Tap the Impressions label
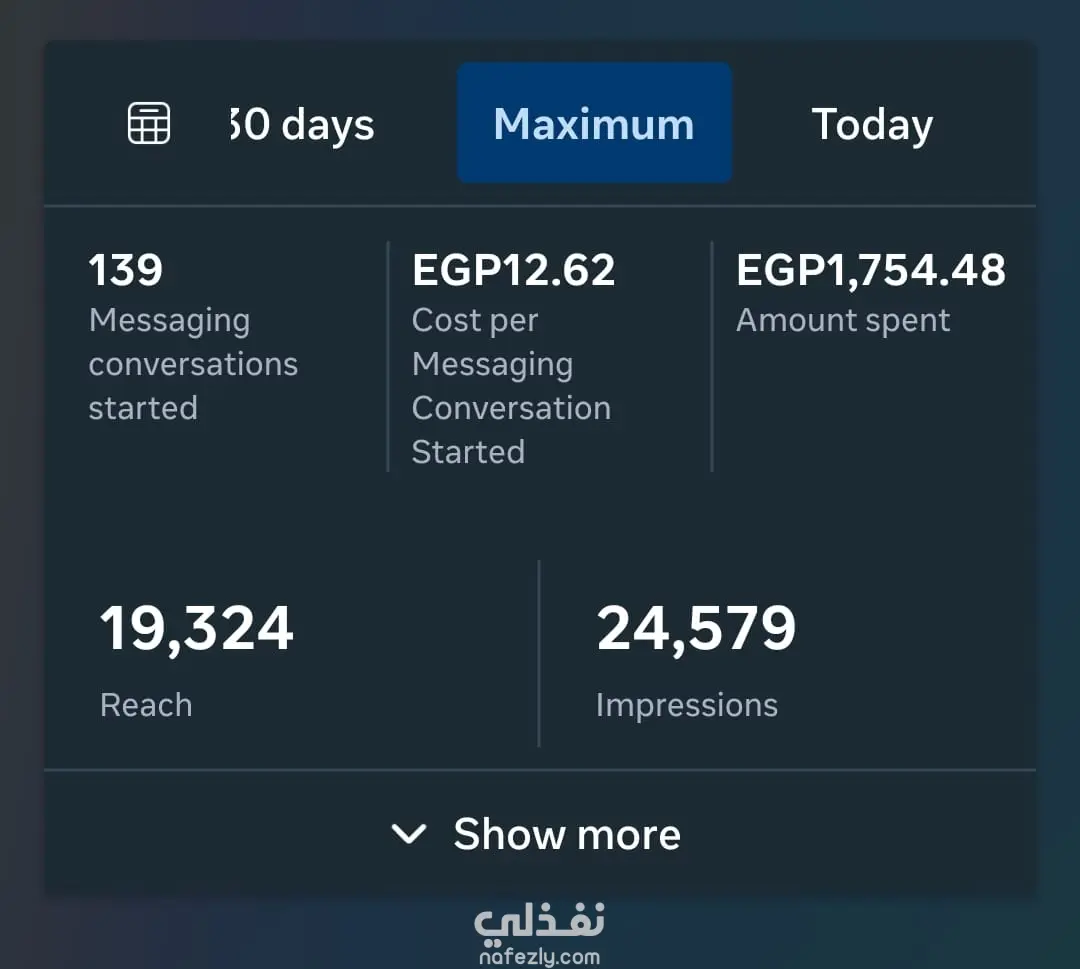The width and height of the screenshot is (1080, 969). (x=686, y=705)
